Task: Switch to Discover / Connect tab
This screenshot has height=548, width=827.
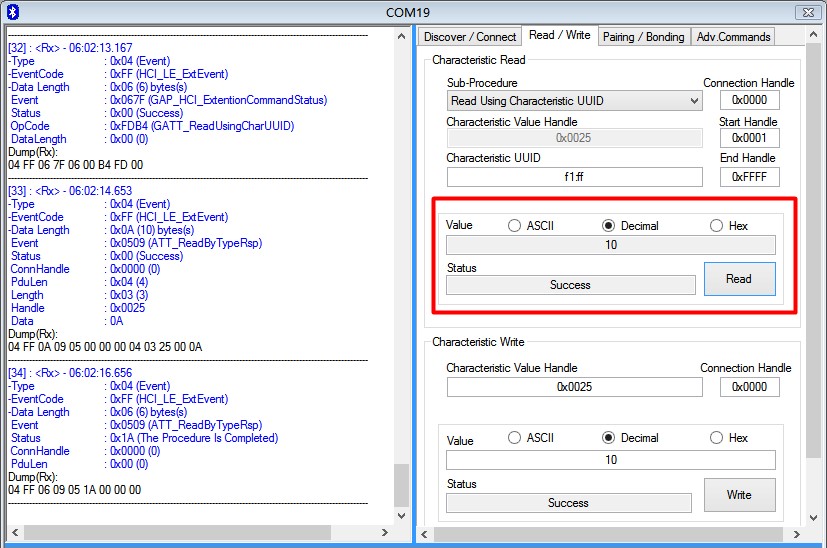Action: click(x=469, y=37)
